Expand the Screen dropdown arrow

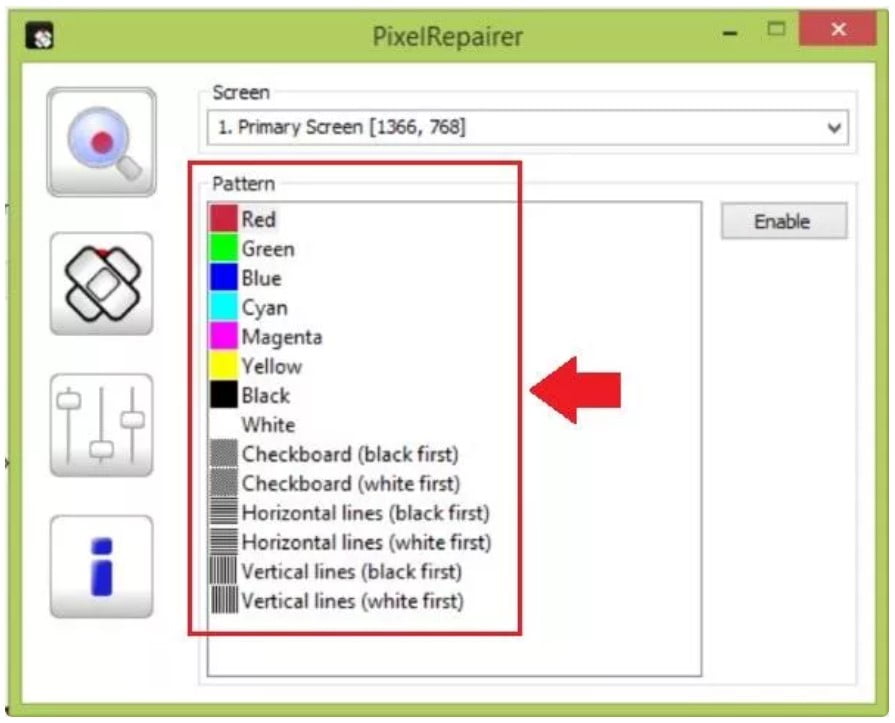834,128
